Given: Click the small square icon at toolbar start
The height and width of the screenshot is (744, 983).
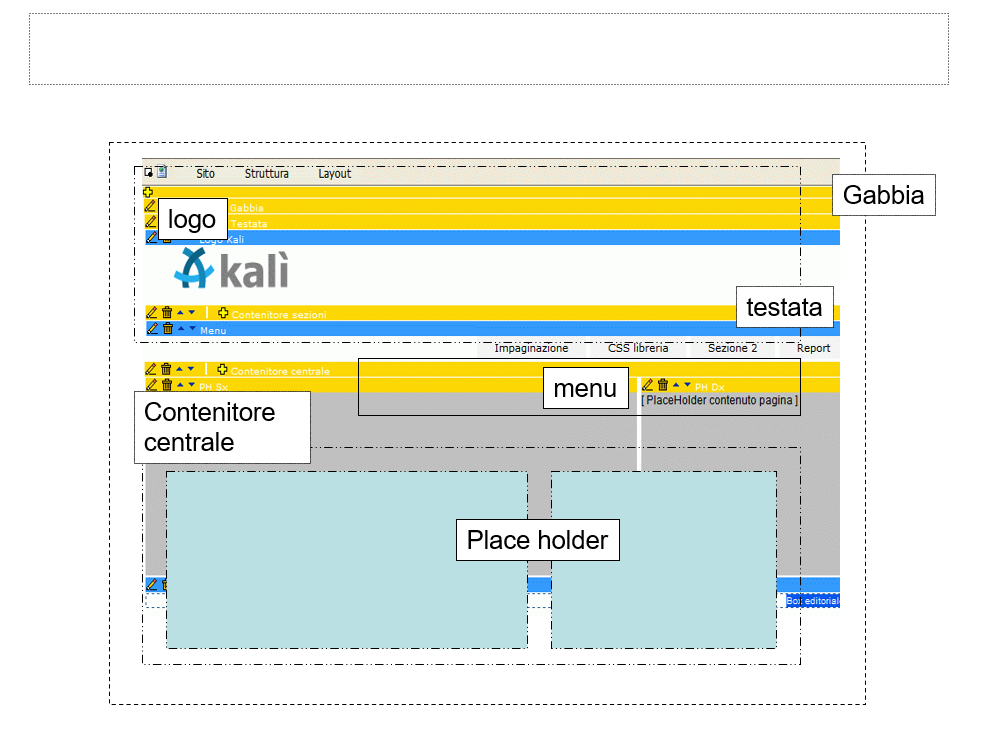Looking at the screenshot, I should click(x=149, y=172).
